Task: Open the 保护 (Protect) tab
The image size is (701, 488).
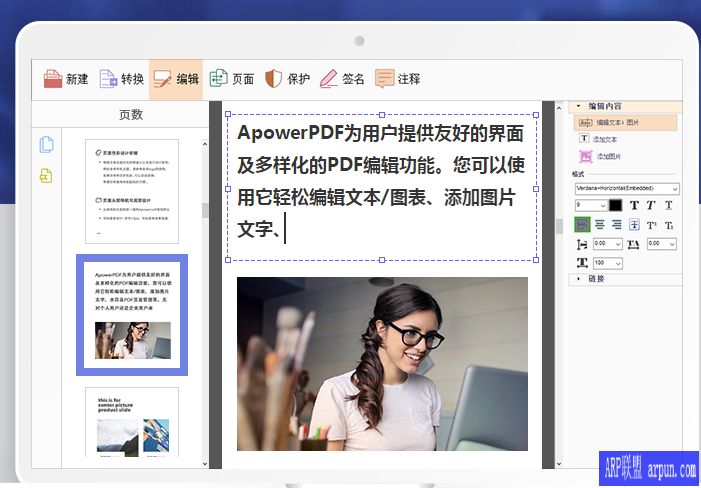Action: 287,79
